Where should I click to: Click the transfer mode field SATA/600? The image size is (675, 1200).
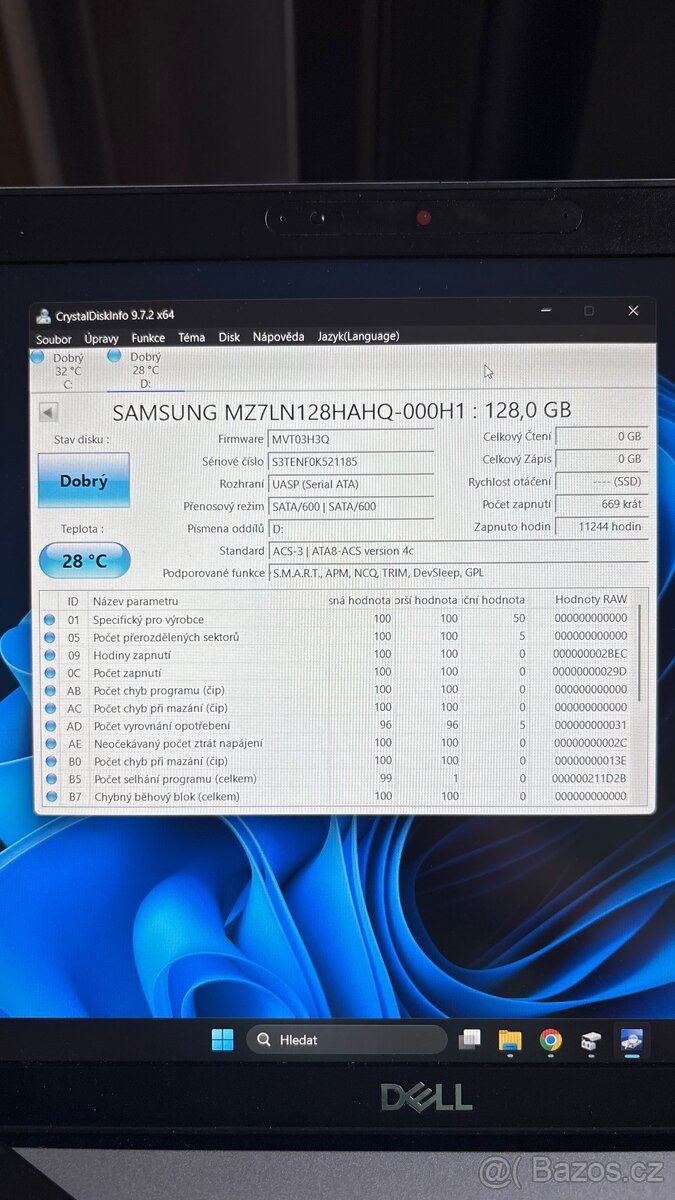coord(351,506)
